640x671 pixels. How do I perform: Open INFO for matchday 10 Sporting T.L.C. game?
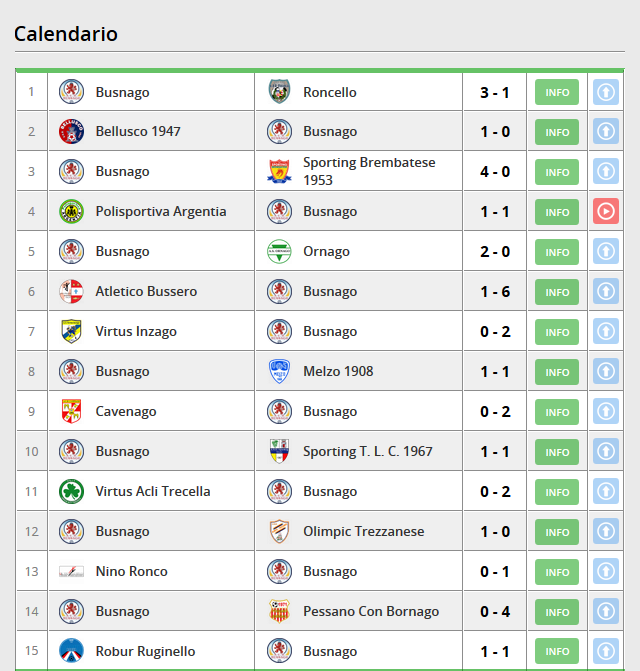(x=557, y=452)
